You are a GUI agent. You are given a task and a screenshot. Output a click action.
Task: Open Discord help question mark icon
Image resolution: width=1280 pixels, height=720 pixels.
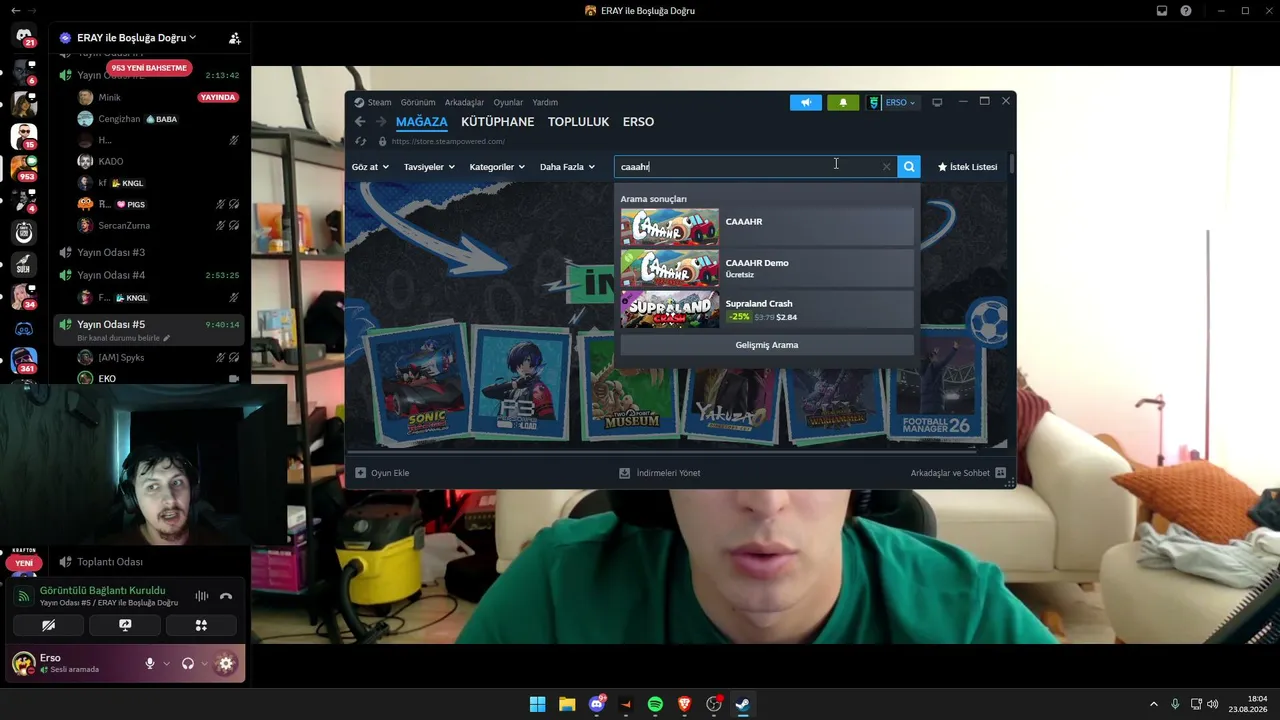tap(1186, 11)
